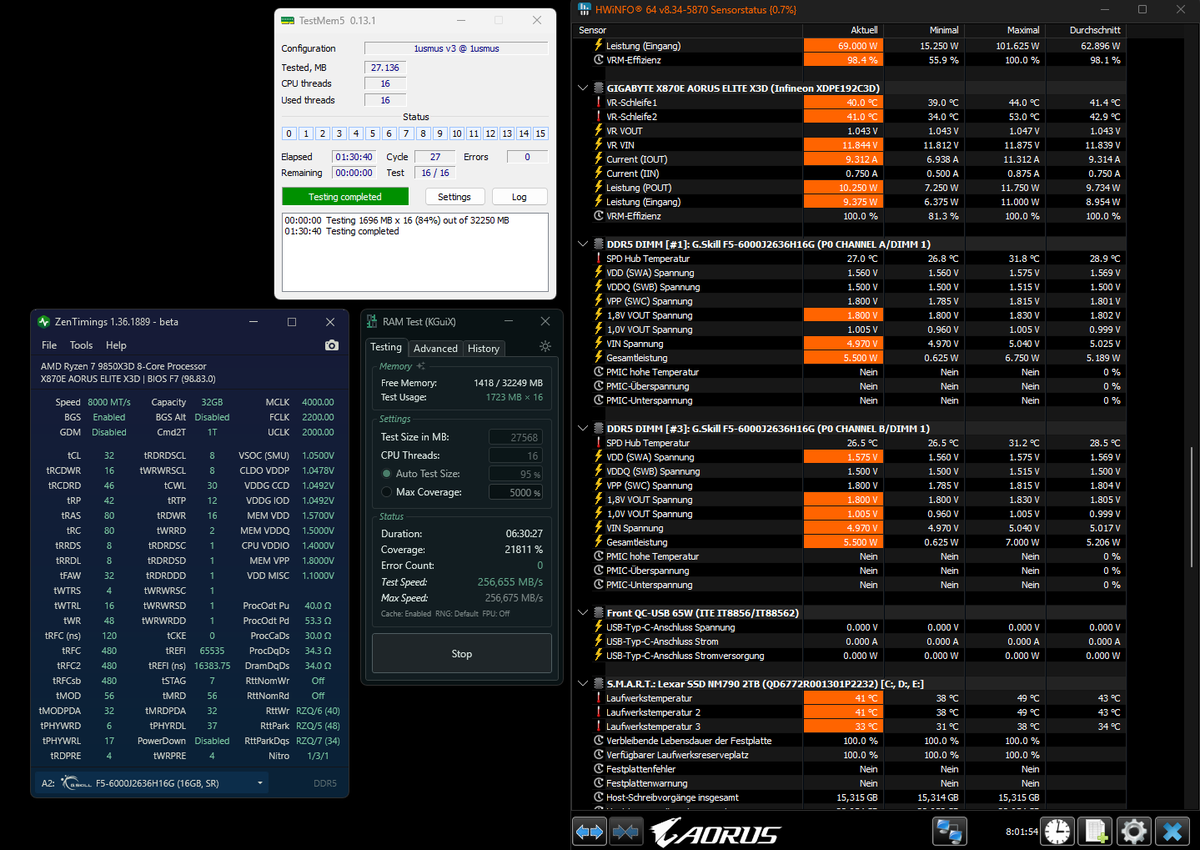Collapse the S.M.A.R.T. Lexar SSD group
Viewport: 1200px width, 850px height.
(583, 683)
